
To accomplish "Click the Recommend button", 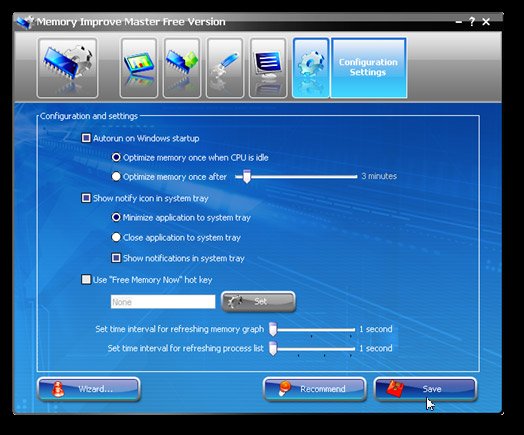I will [314, 389].
